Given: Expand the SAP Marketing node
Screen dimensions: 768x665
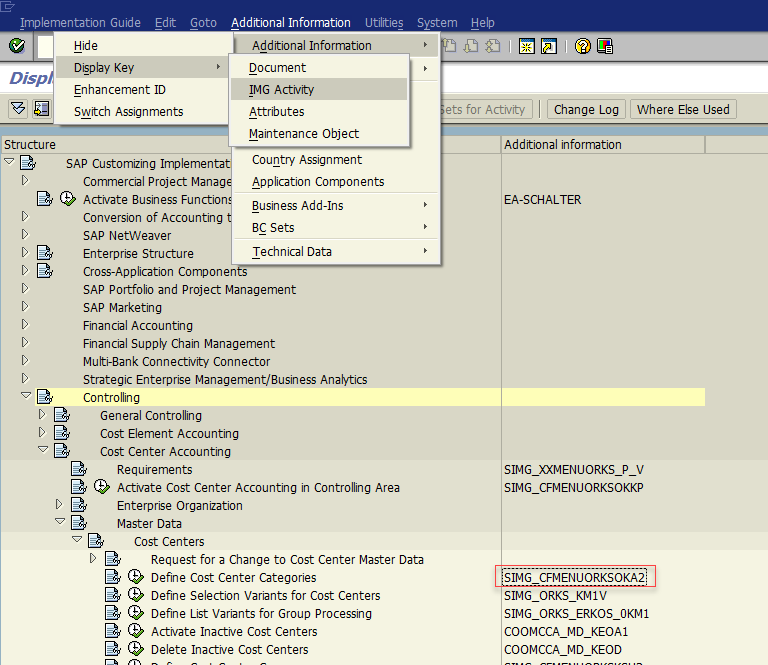Looking at the screenshot, I should [x=25, y=307].
